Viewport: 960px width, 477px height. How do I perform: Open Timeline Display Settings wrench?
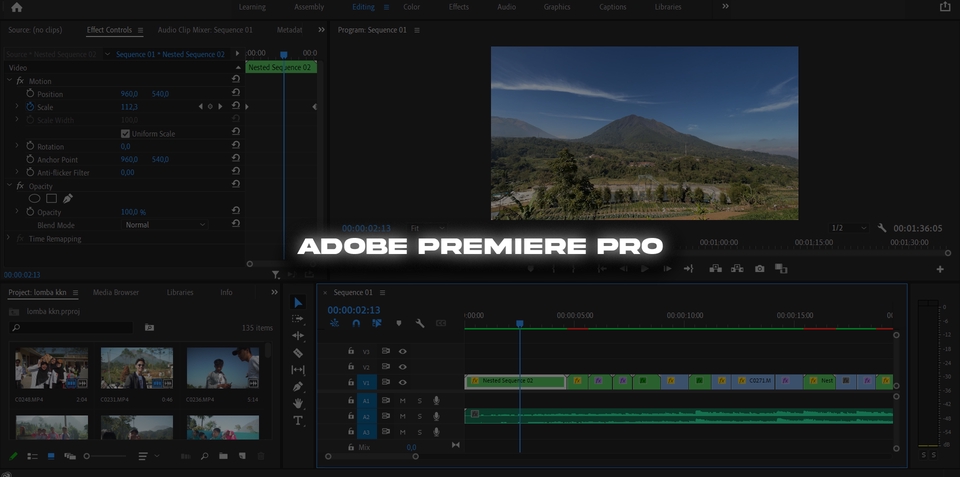[x=420, y=323]
